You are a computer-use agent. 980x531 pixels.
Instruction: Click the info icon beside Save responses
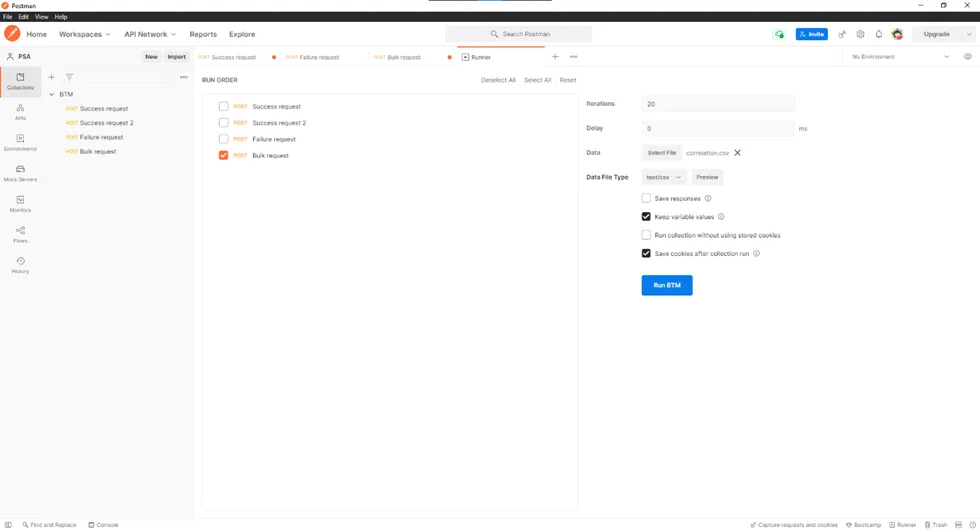pyautogui.click(x=708, y=199)
